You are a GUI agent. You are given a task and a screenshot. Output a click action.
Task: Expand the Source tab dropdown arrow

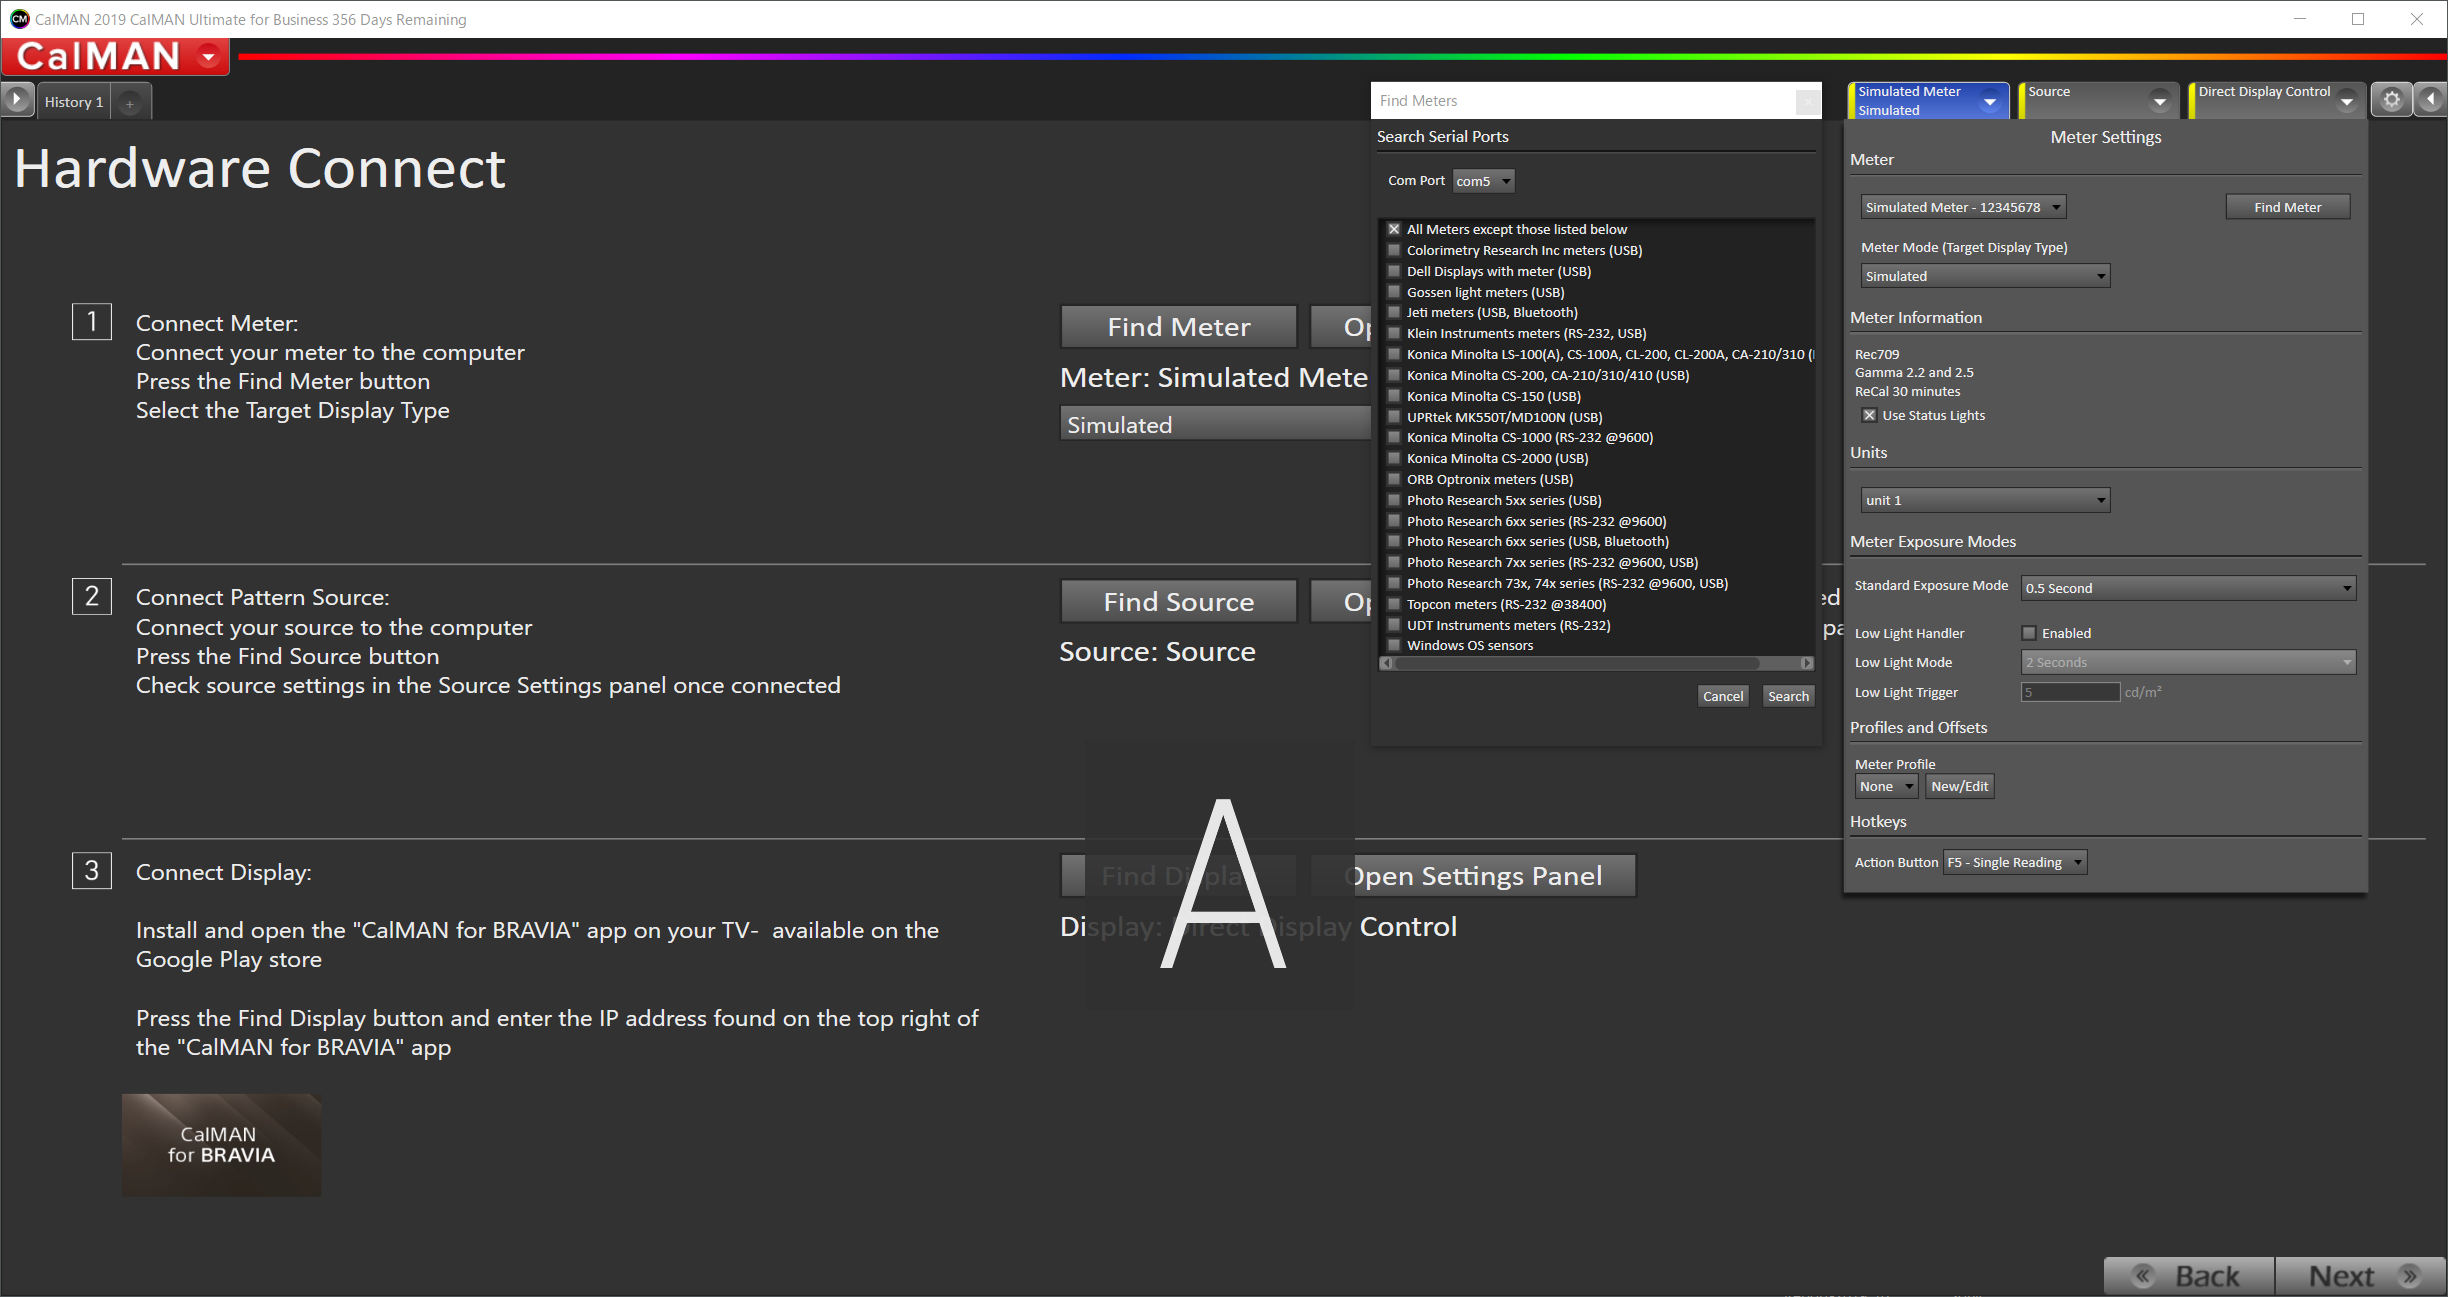coord(2160,102)
